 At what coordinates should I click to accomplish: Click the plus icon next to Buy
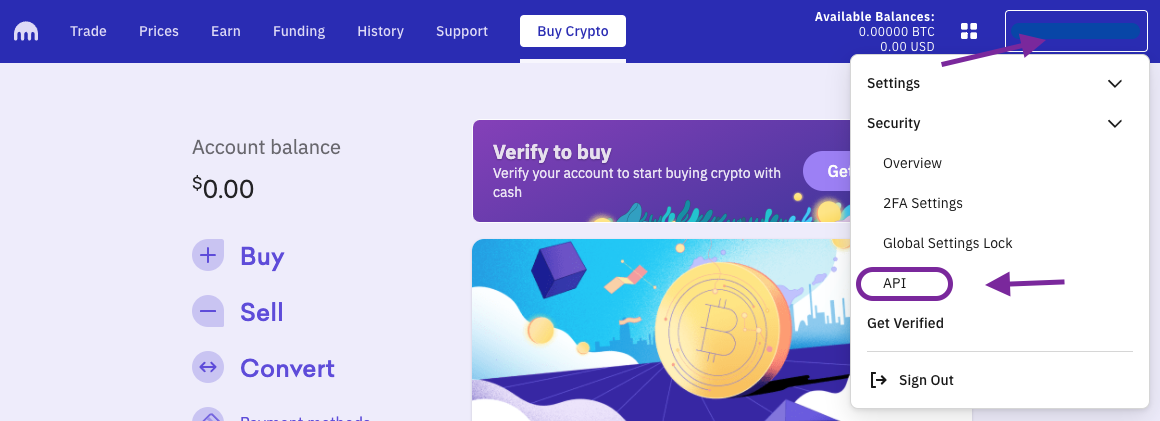coord(208,256)
